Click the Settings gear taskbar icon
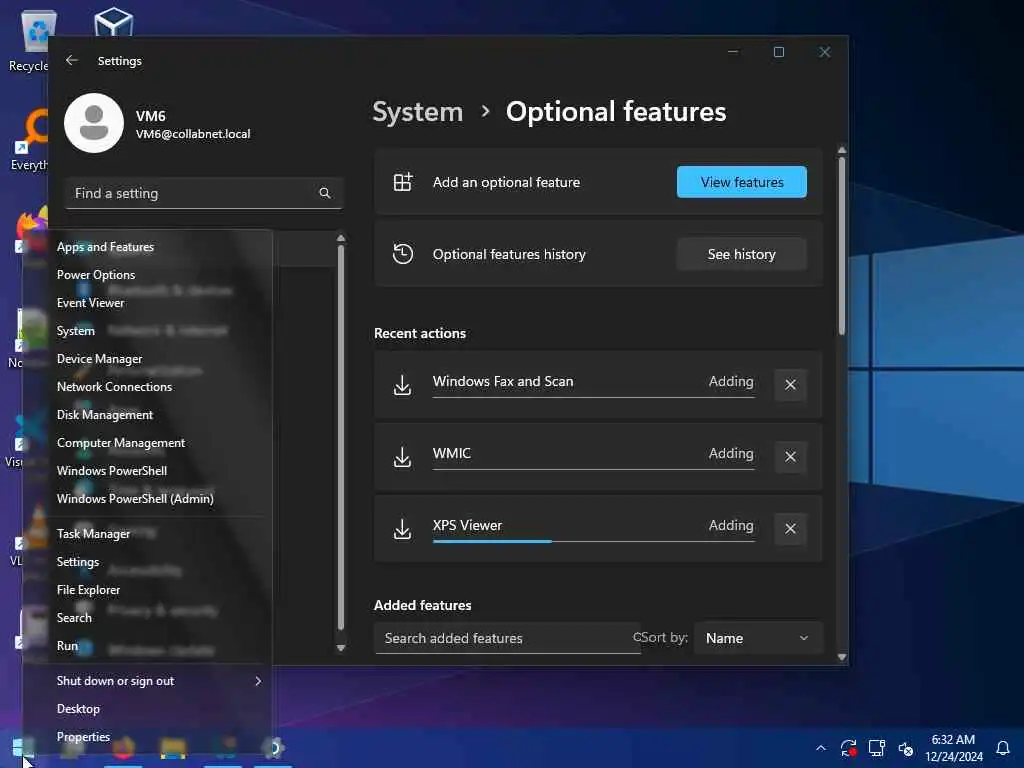The height and width of the screenshot is (768, 1024). (x=272, y=748)
